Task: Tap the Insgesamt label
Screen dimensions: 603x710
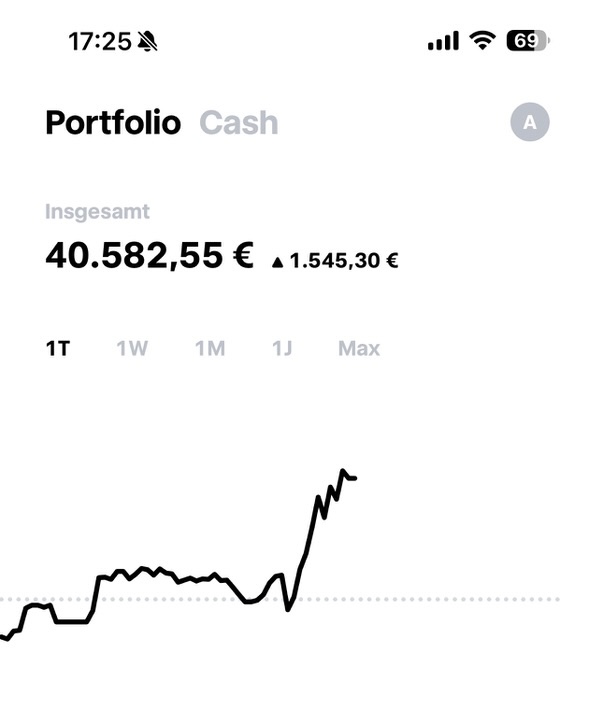Action: [x=97, y=212]
